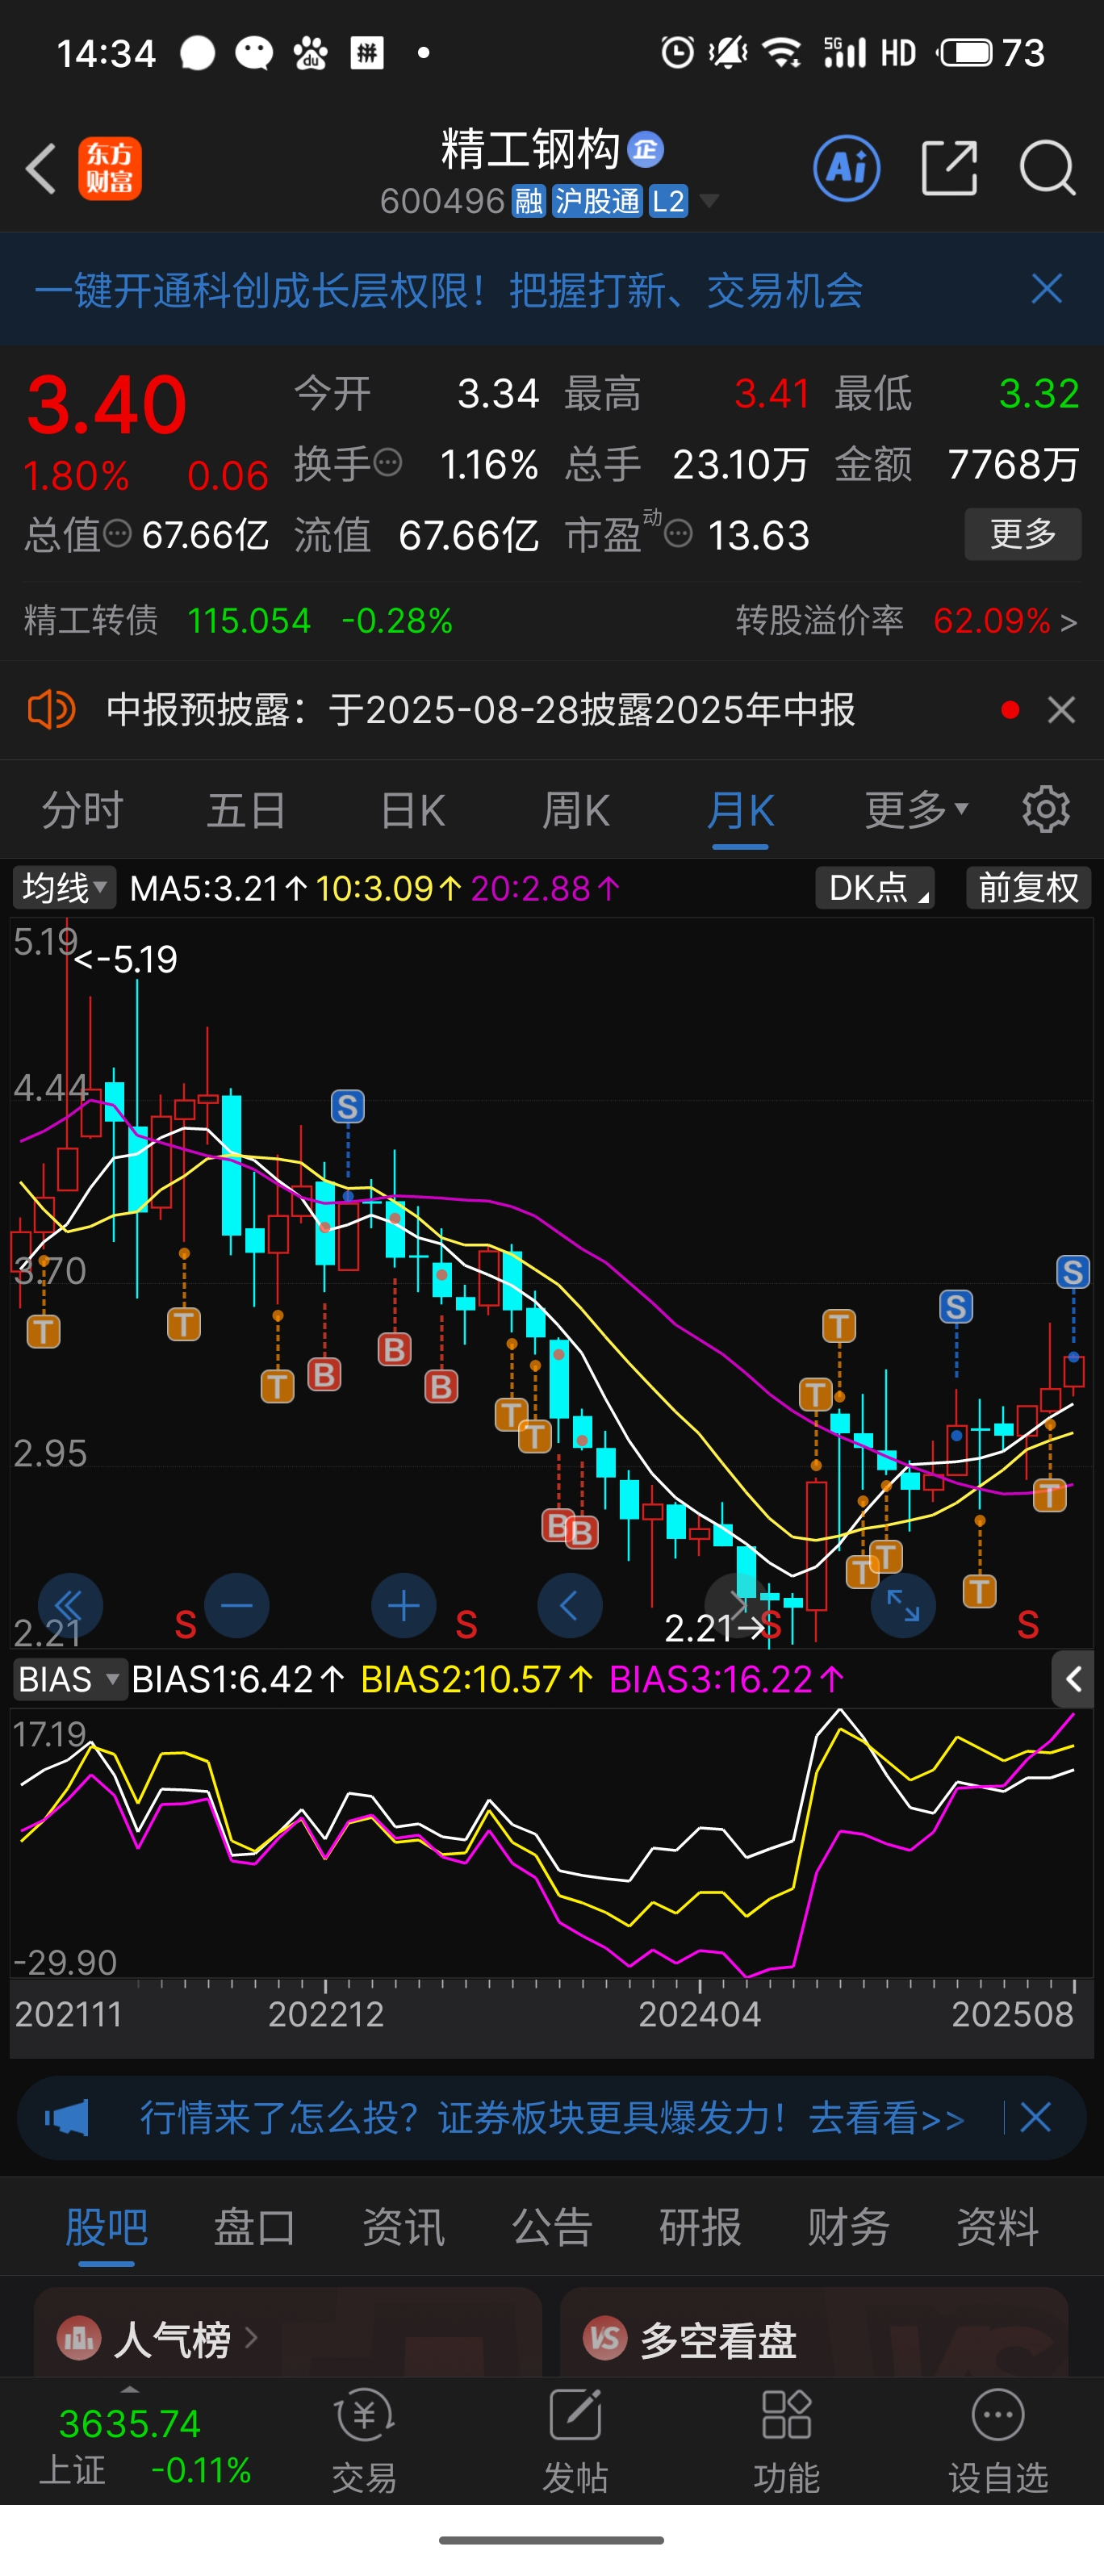The height and width of the screenshot is (2576, 1104).
Task: Open the 人气榜 card
Action: pos(288,2332)
